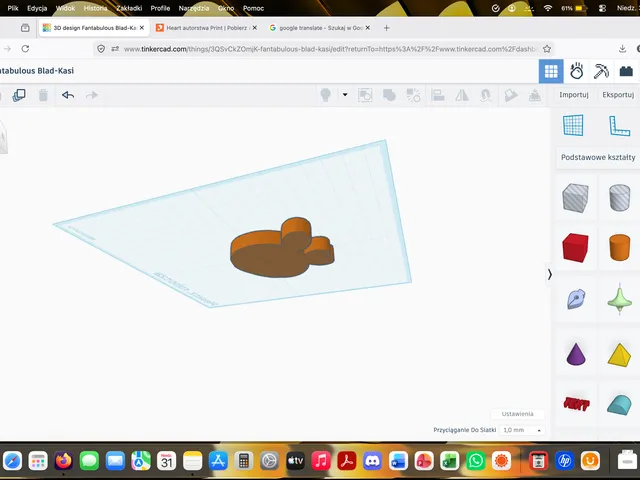Pick the striped hole box shape

coord(575,198)
